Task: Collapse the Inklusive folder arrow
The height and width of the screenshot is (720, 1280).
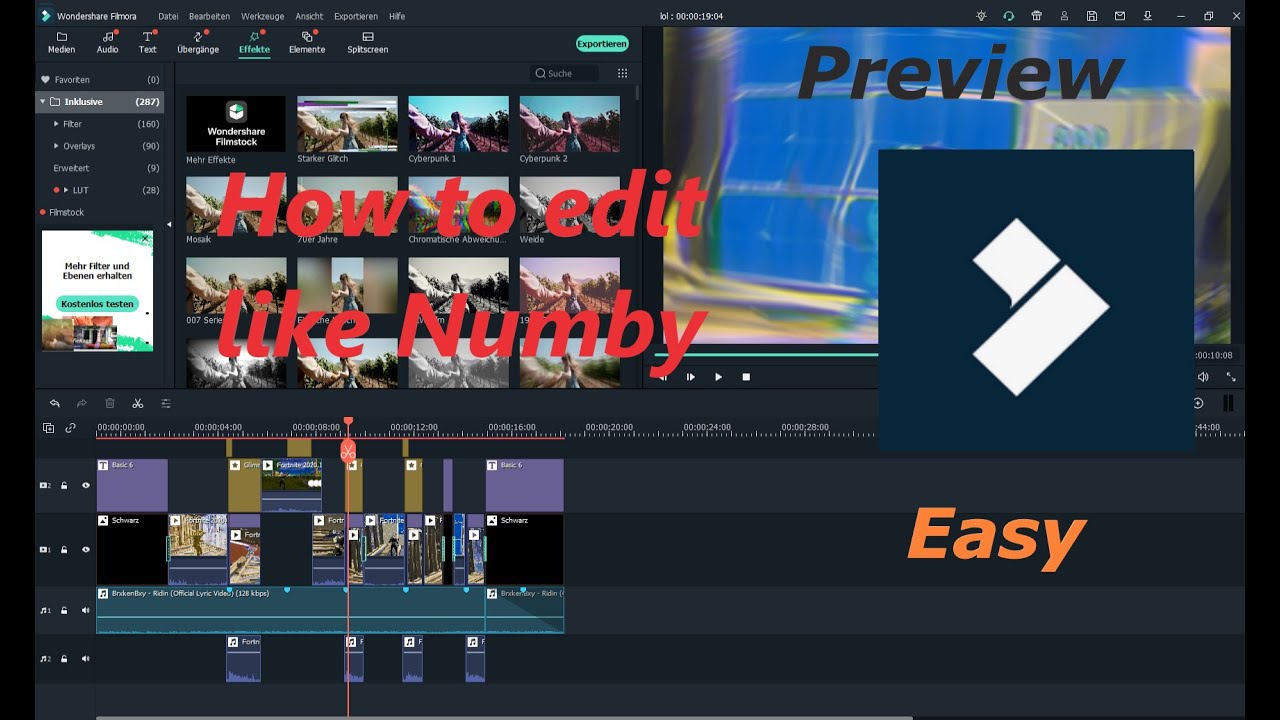Action: (x=43, y=101)
